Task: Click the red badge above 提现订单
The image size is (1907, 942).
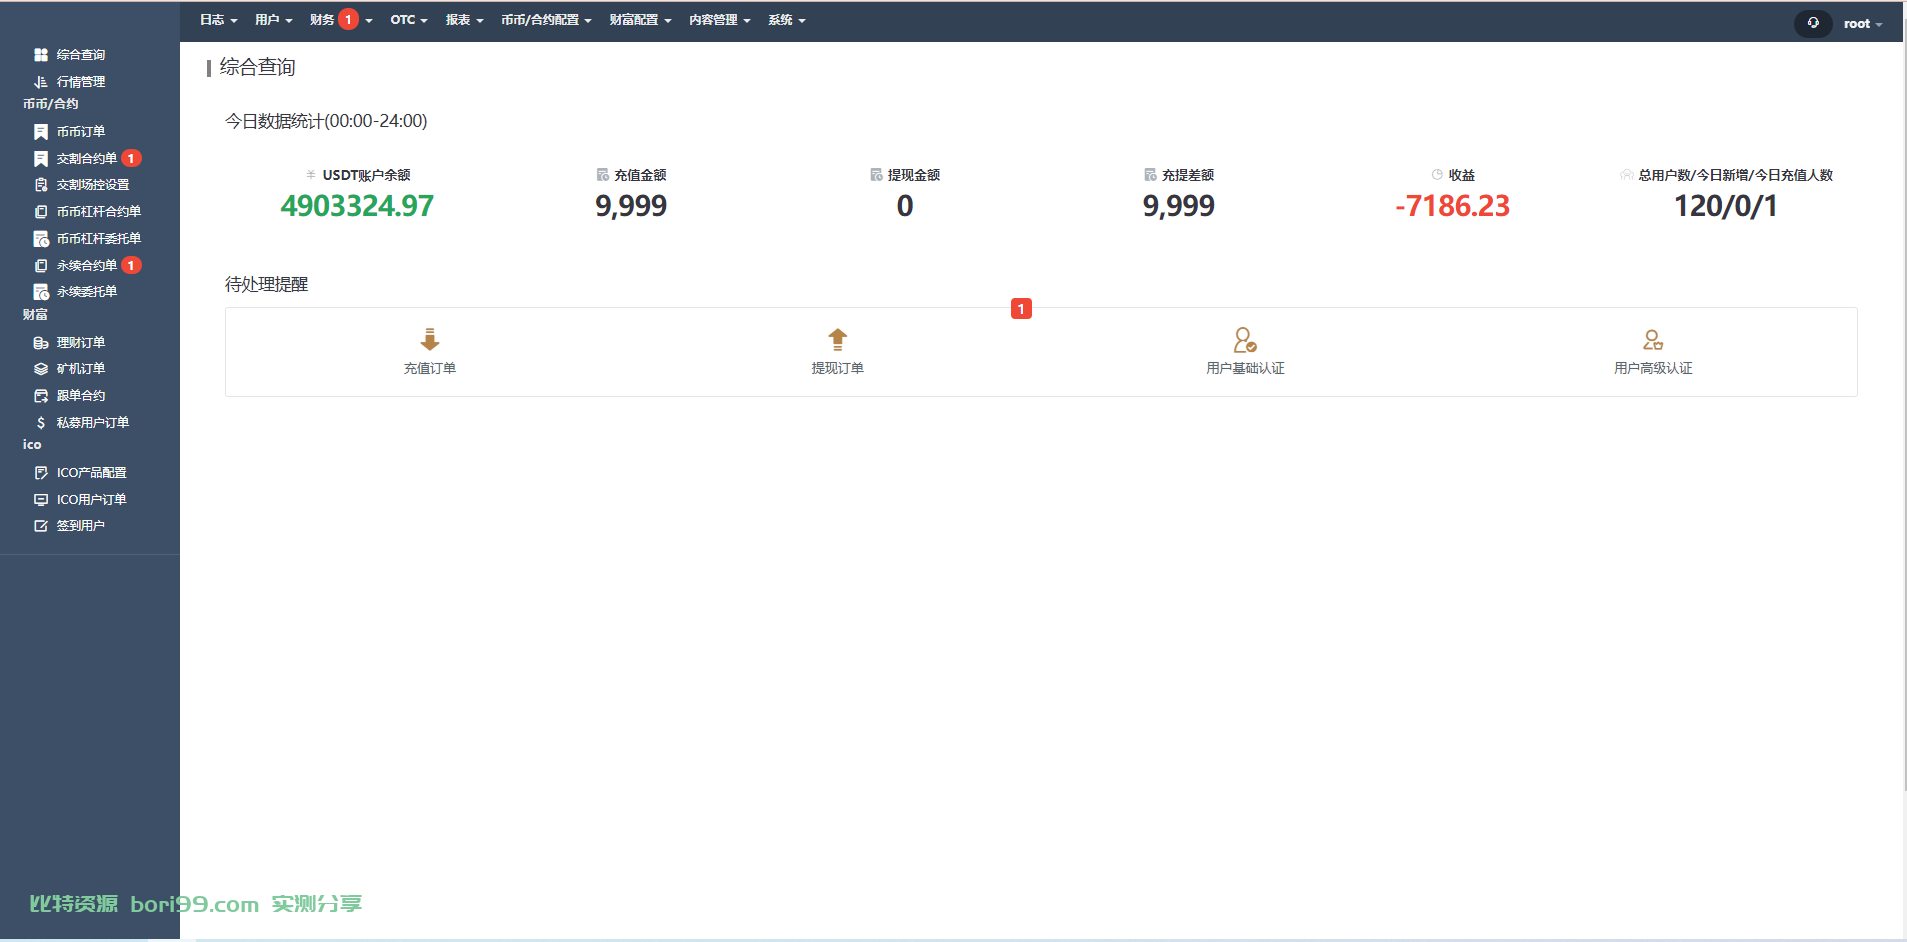Action: coord(1021,309)
